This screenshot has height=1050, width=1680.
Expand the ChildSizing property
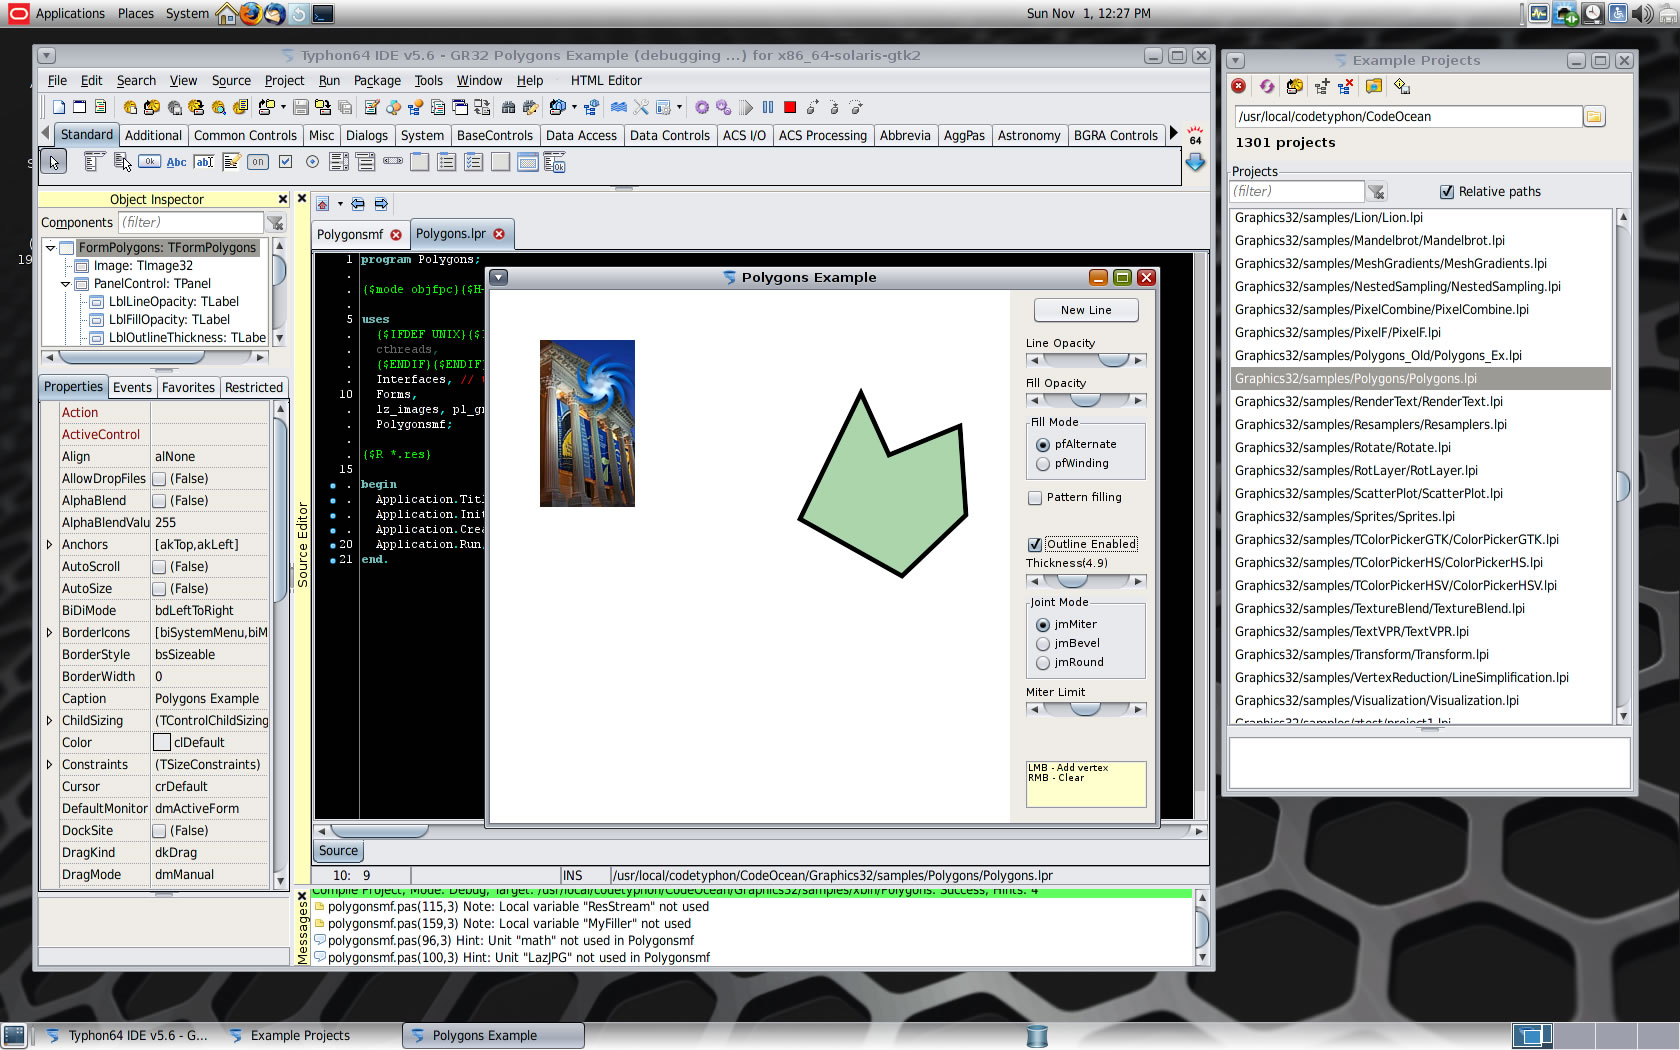49,721
